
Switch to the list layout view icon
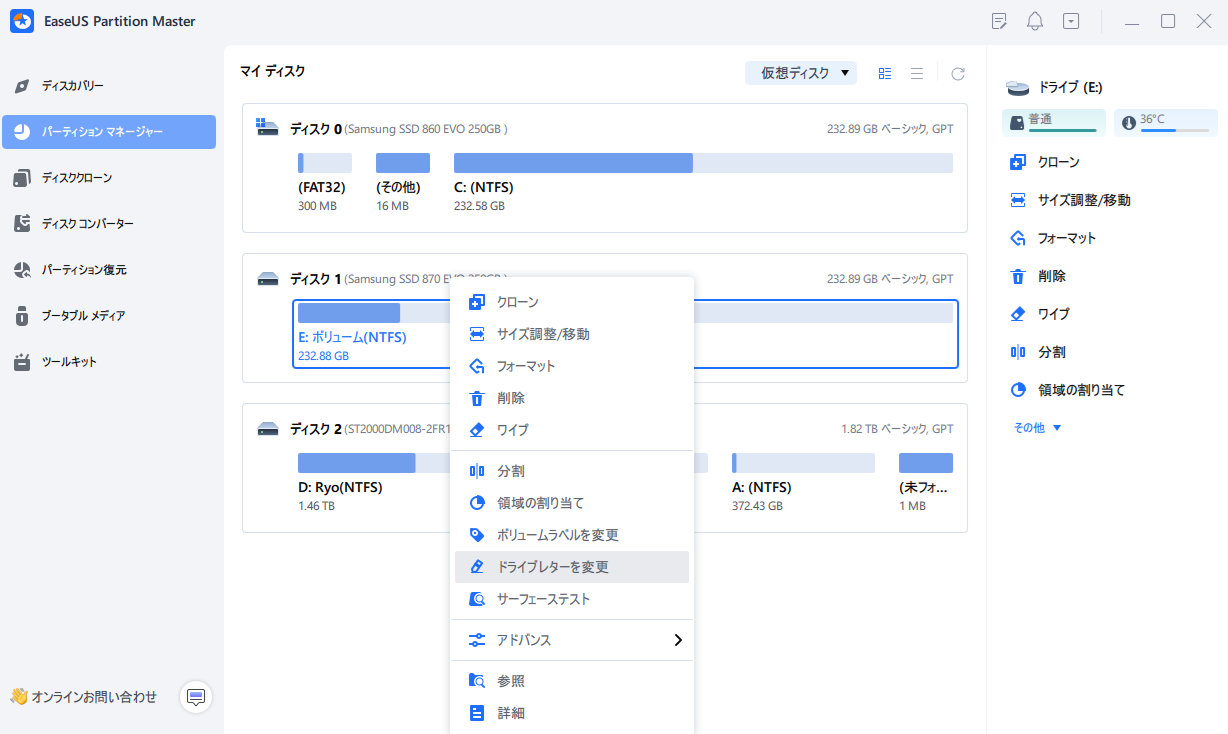(x=917, y=73)
